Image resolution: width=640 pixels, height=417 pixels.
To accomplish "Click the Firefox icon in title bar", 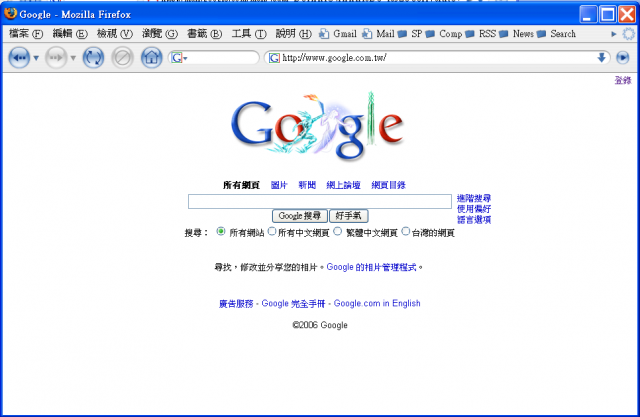I will [10, 14].
